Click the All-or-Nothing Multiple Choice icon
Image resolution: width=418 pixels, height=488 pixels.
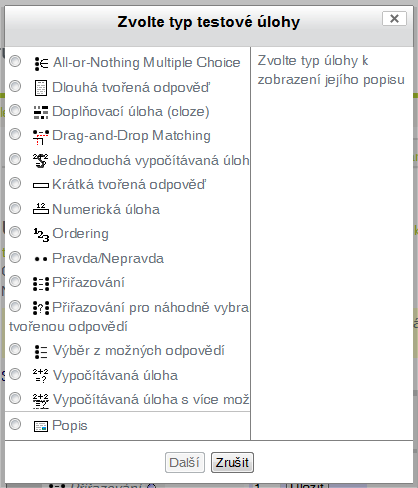(x=41, y=63)
